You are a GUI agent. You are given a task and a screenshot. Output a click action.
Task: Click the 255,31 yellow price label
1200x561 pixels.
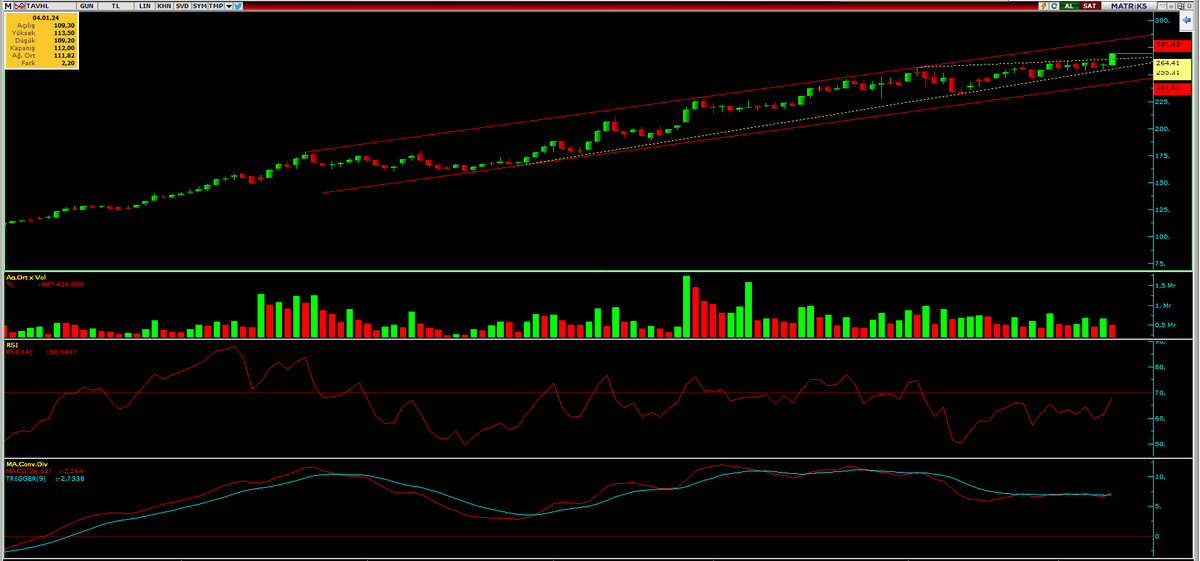(1172, 72)
